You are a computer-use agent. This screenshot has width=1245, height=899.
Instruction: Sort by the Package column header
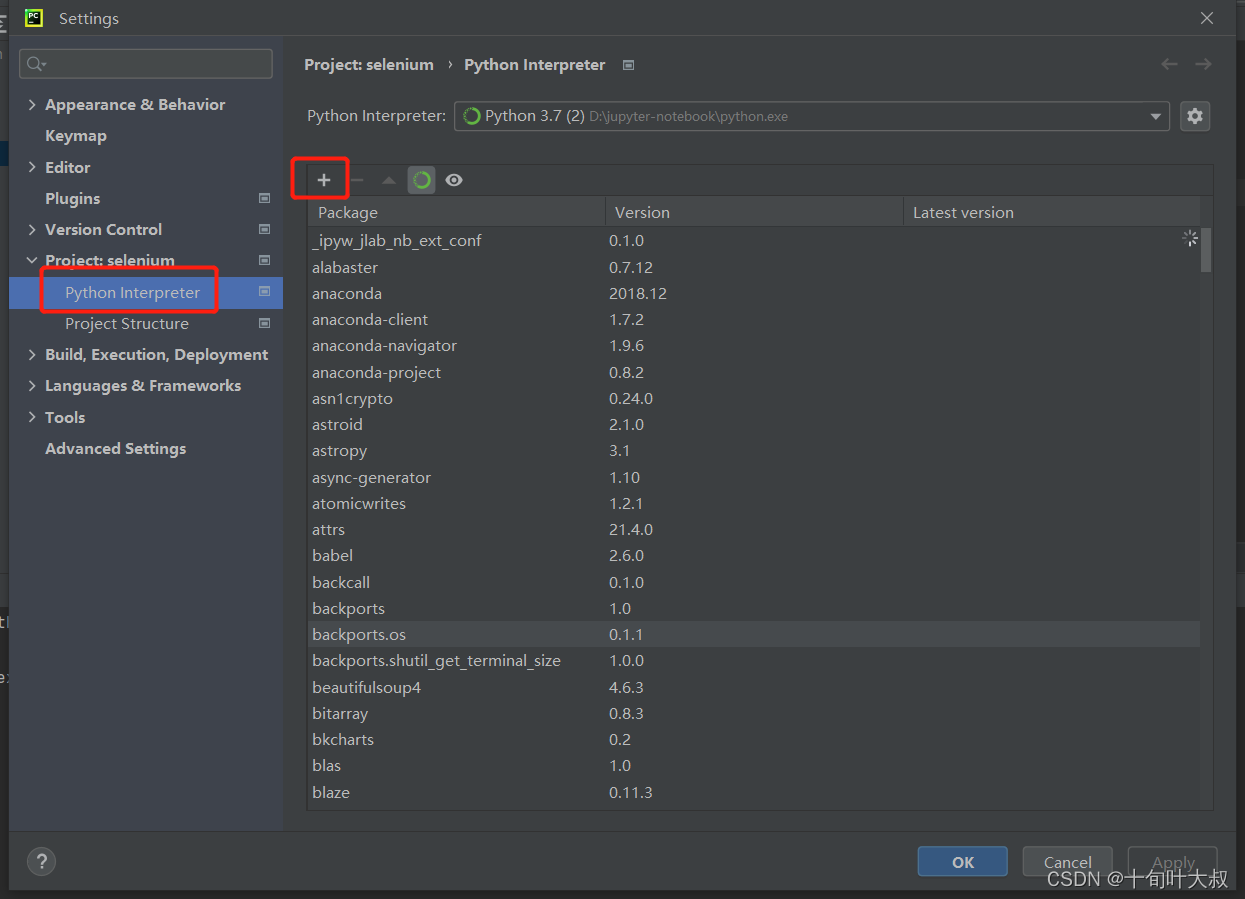[456, 212]
